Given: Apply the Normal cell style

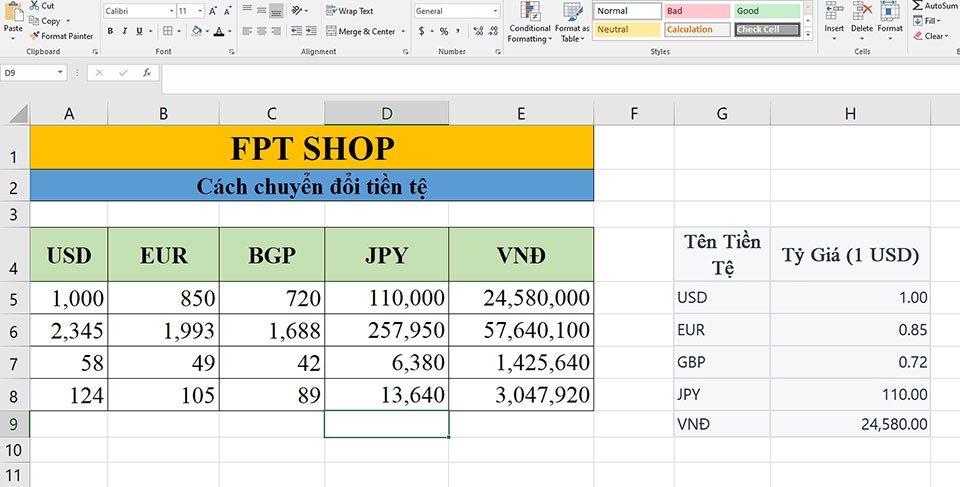Looking at the screenshot, I should 628,11.
